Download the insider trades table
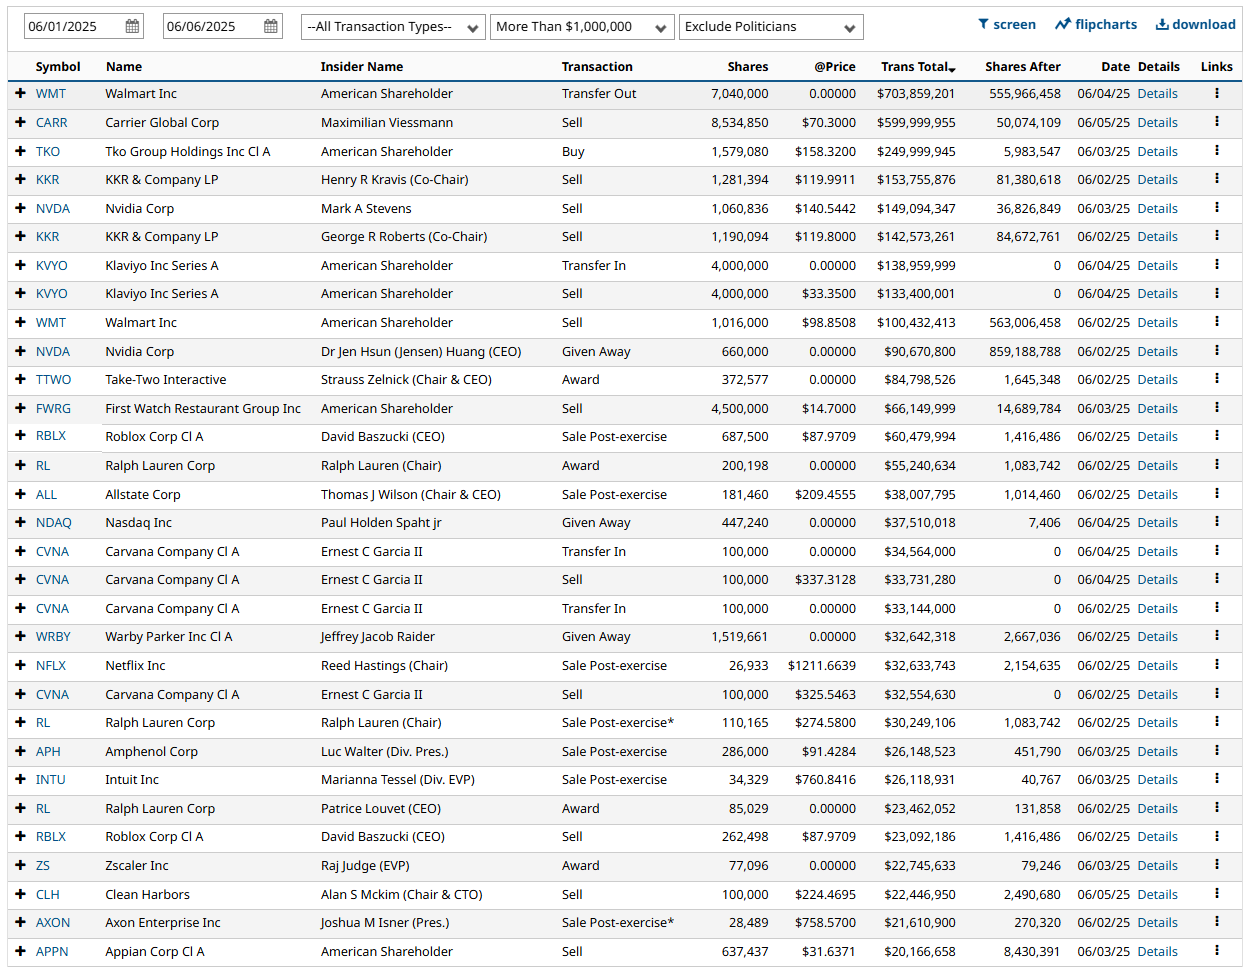The width and height of the screenshot is (1248, 967). click(1195, 24)
